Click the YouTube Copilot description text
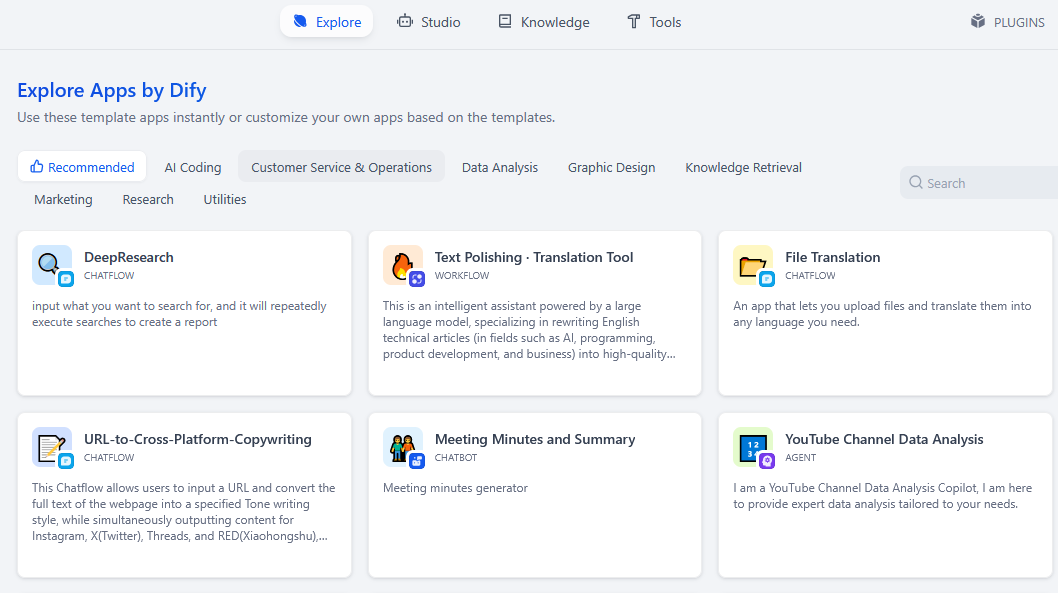 [x=883, y=496]
